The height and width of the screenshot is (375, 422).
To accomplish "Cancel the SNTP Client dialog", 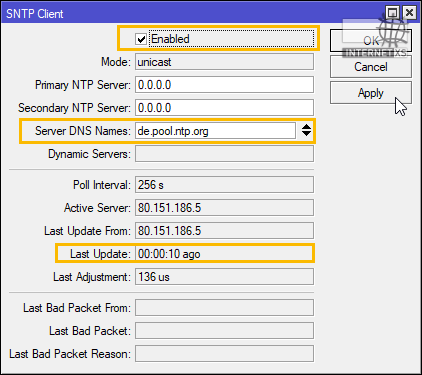I will coord(371,67).
